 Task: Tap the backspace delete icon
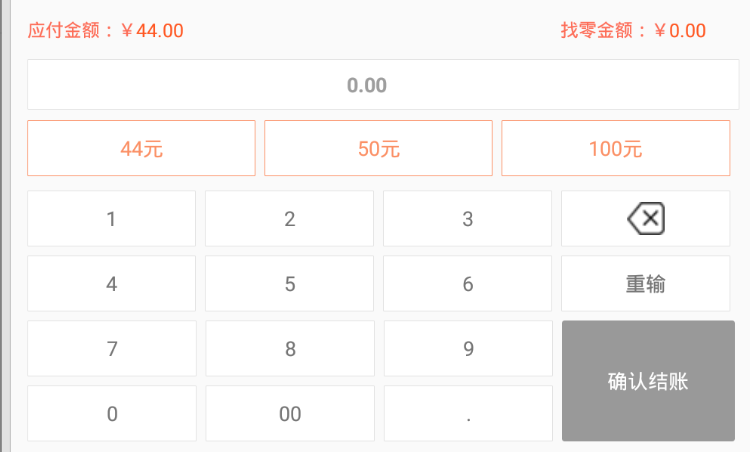tap(645, 218)
